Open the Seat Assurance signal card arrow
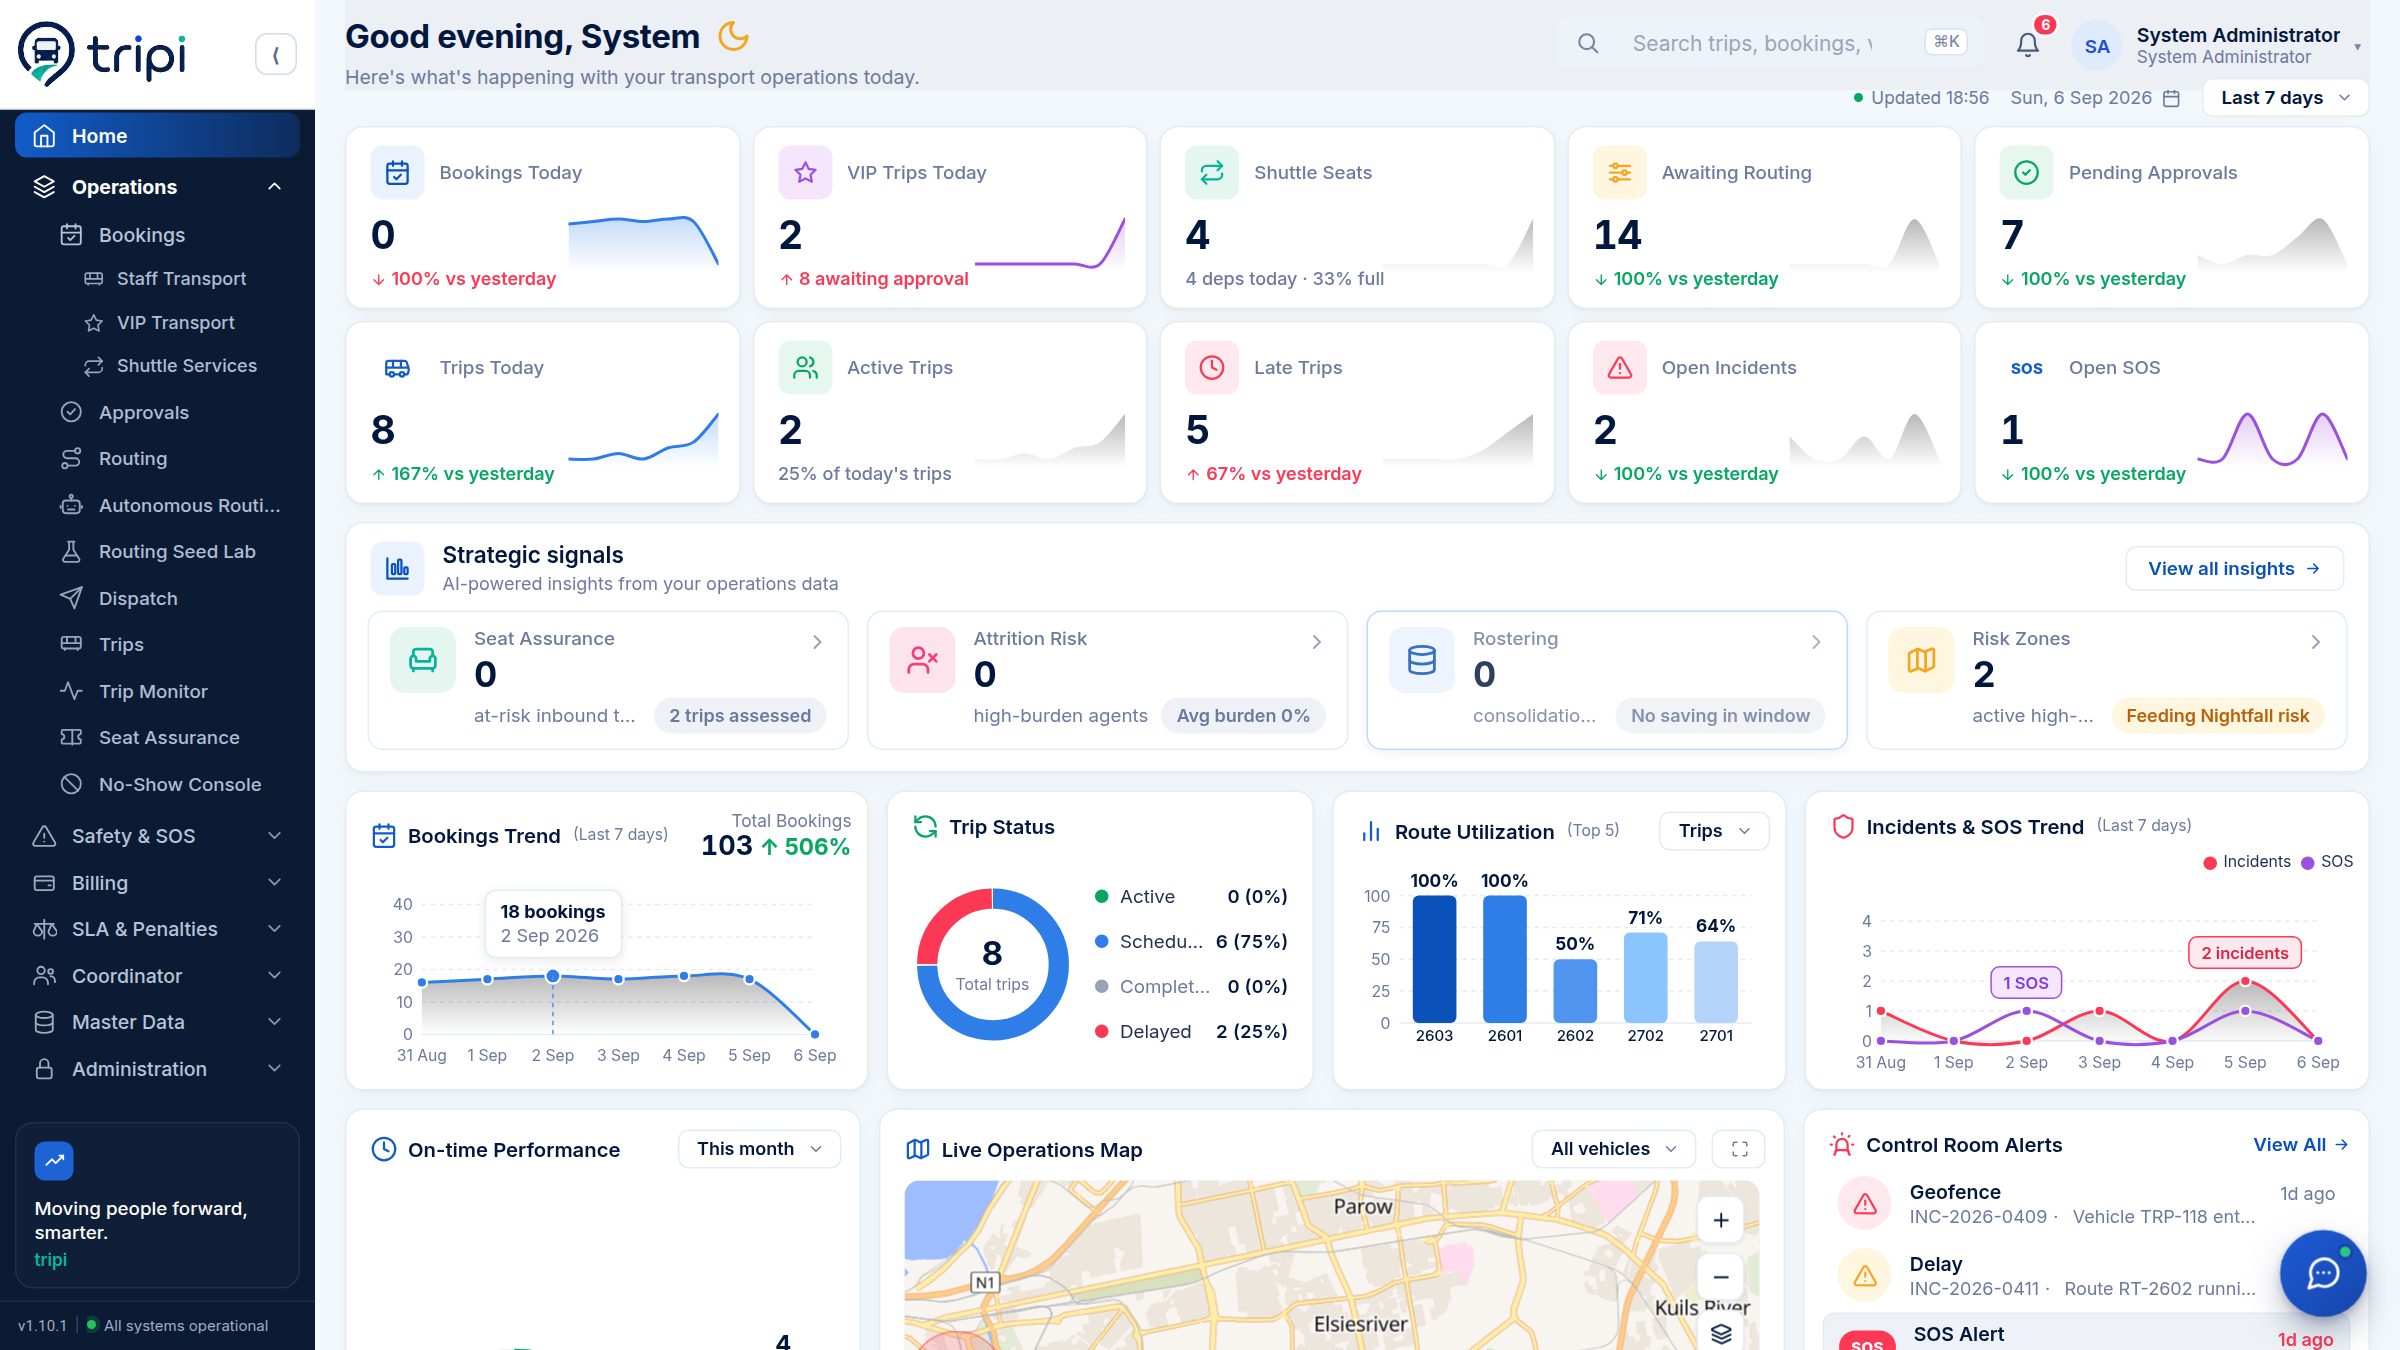2400x1350 pixels. [817, 642]
